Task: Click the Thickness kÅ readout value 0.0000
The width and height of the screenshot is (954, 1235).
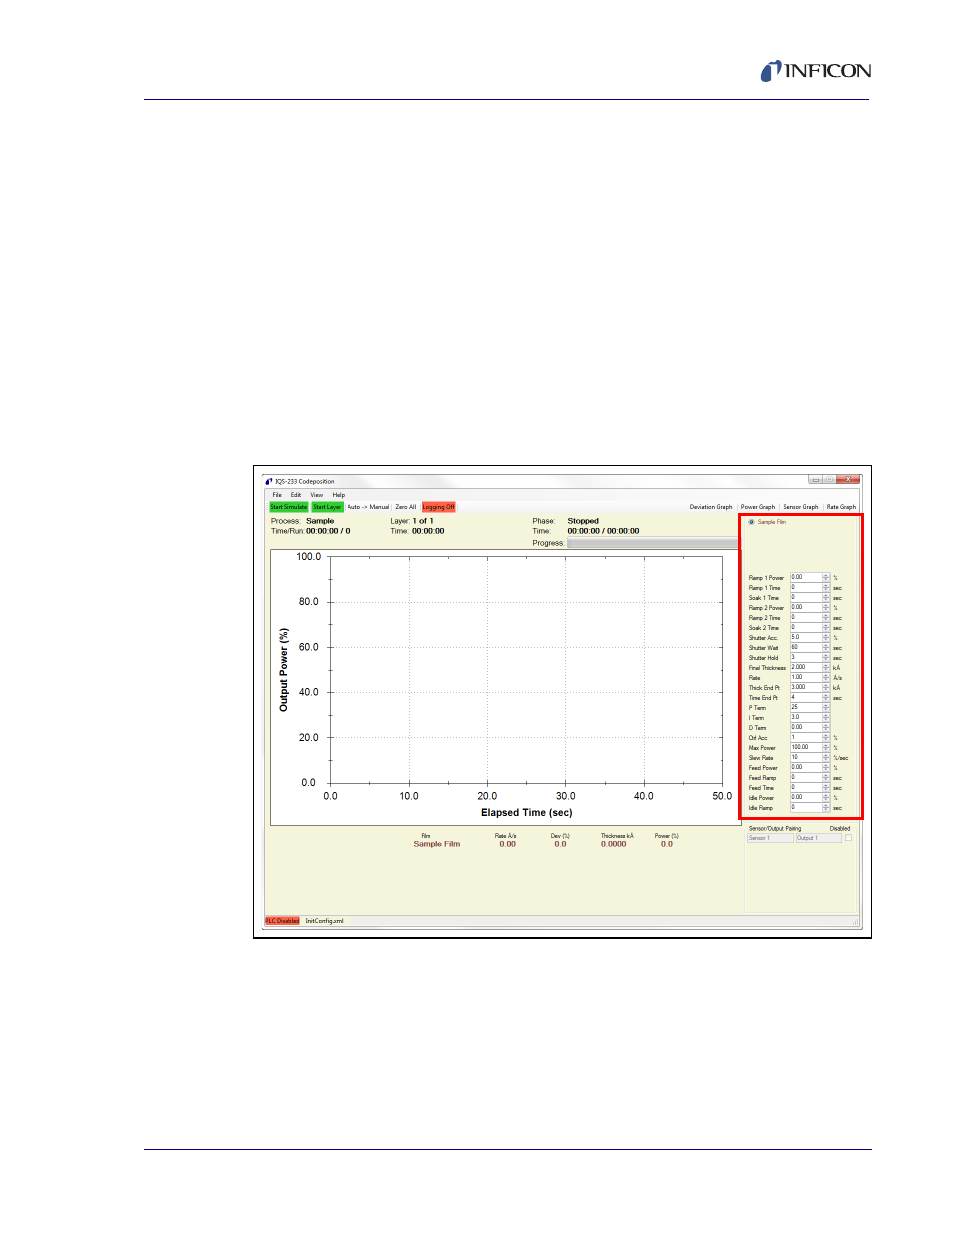Action: (x=614, y=844)
